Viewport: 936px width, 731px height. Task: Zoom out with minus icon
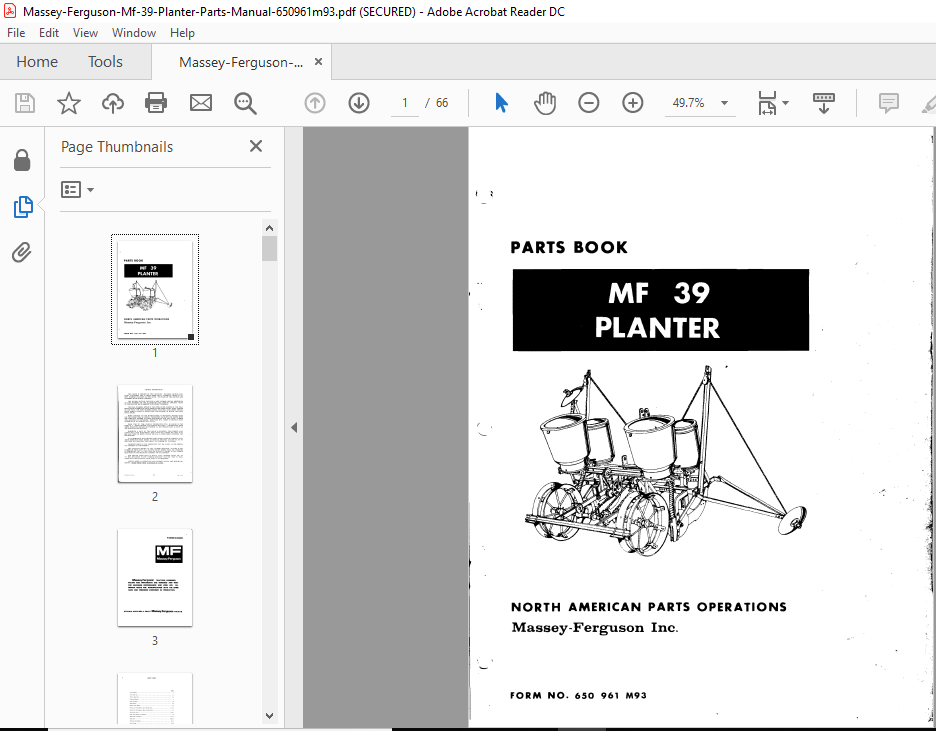point(589,103)
